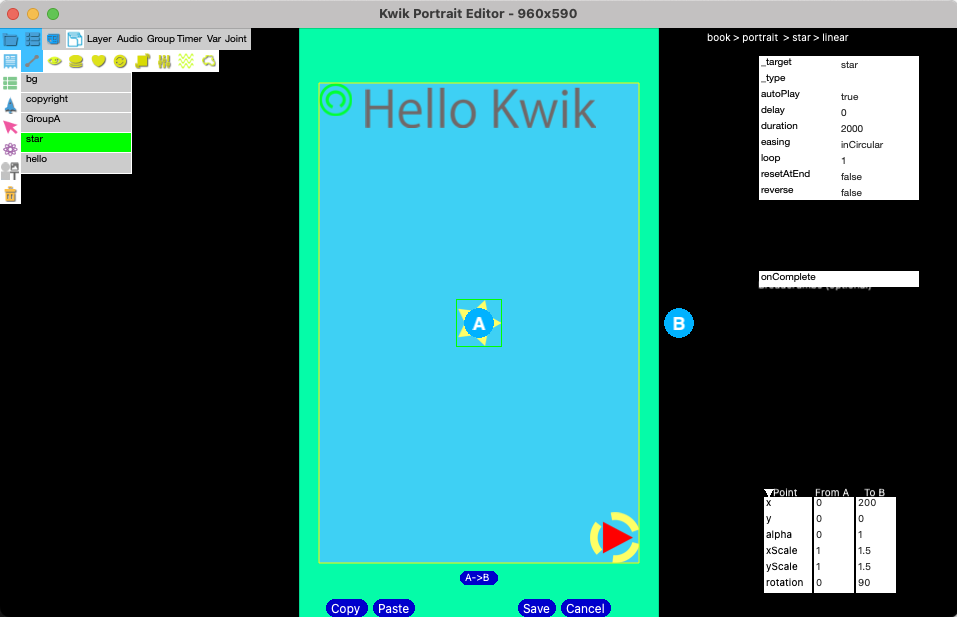Open the blue book pages icon

coord(54,39)
